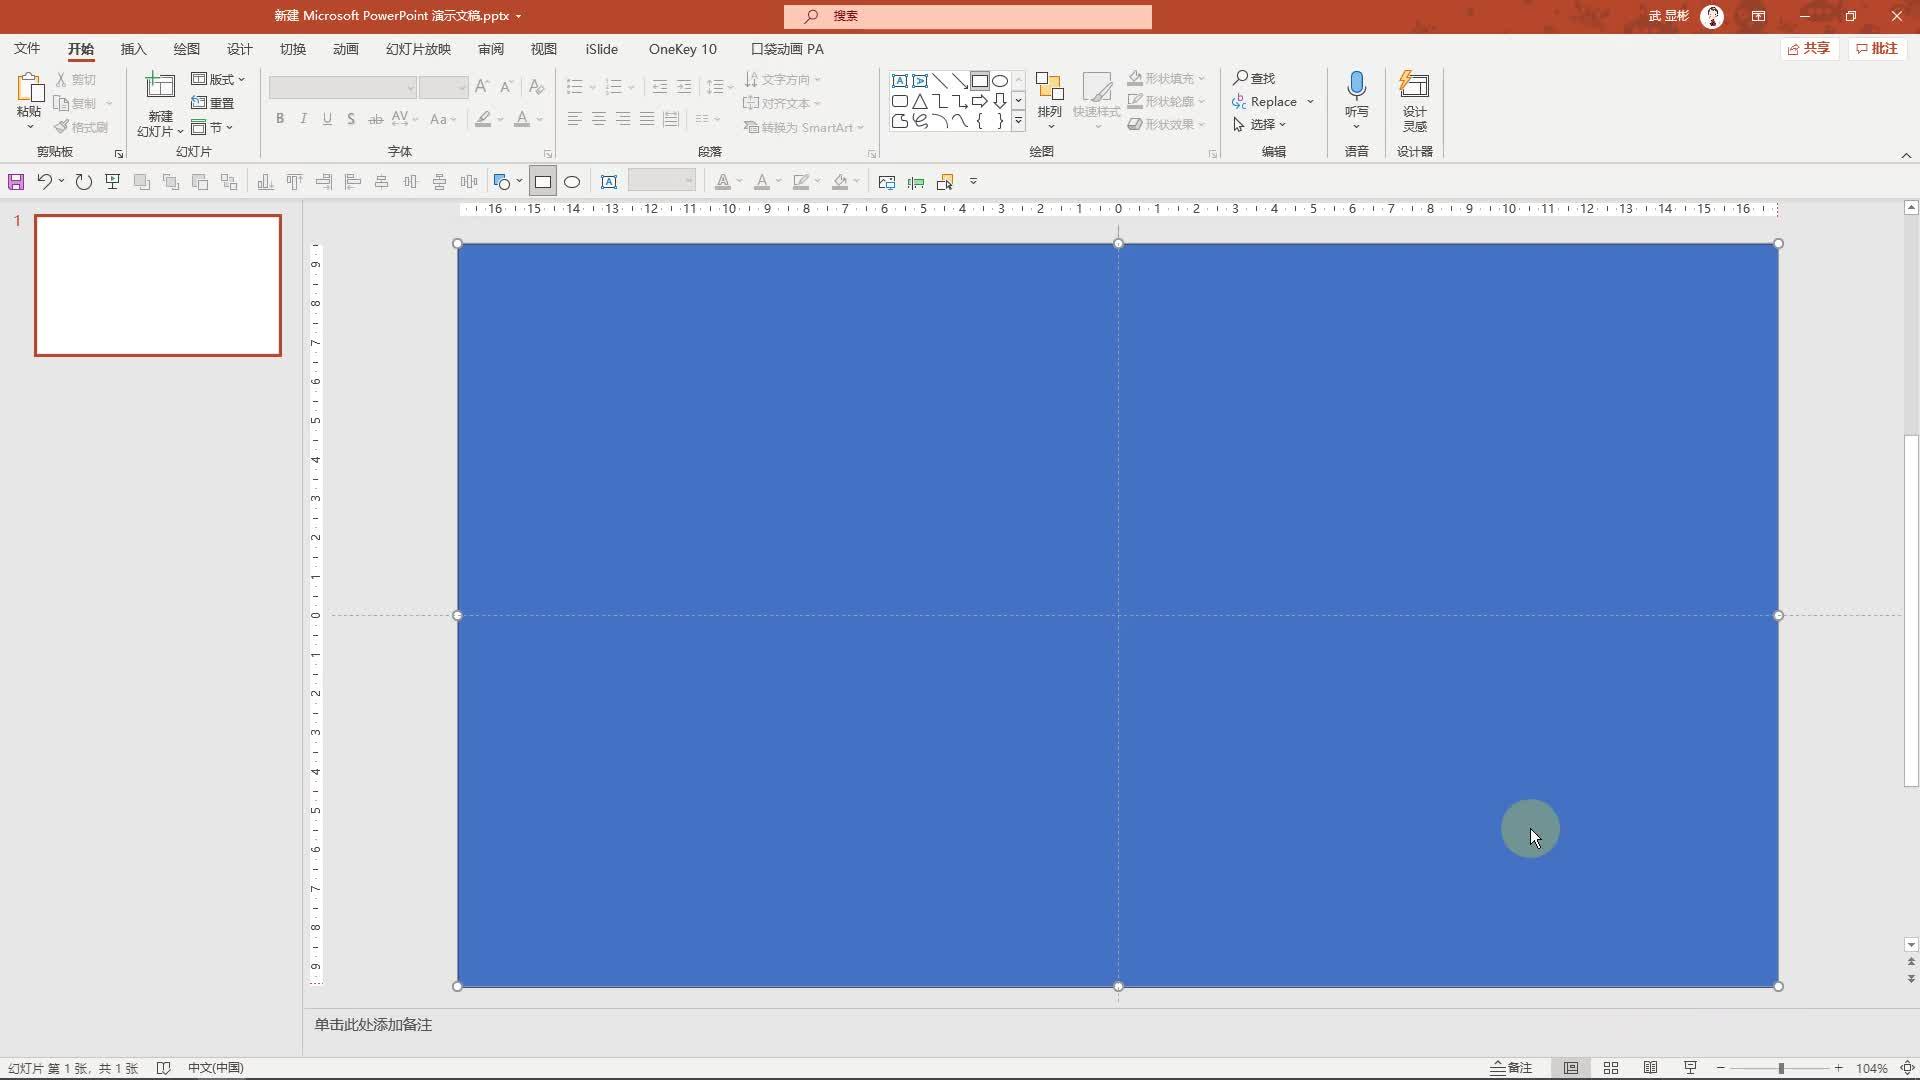This screenshot has width=1920, height=1080.
Task: Select slide 1 thumbnail
Action: point(158,285)
